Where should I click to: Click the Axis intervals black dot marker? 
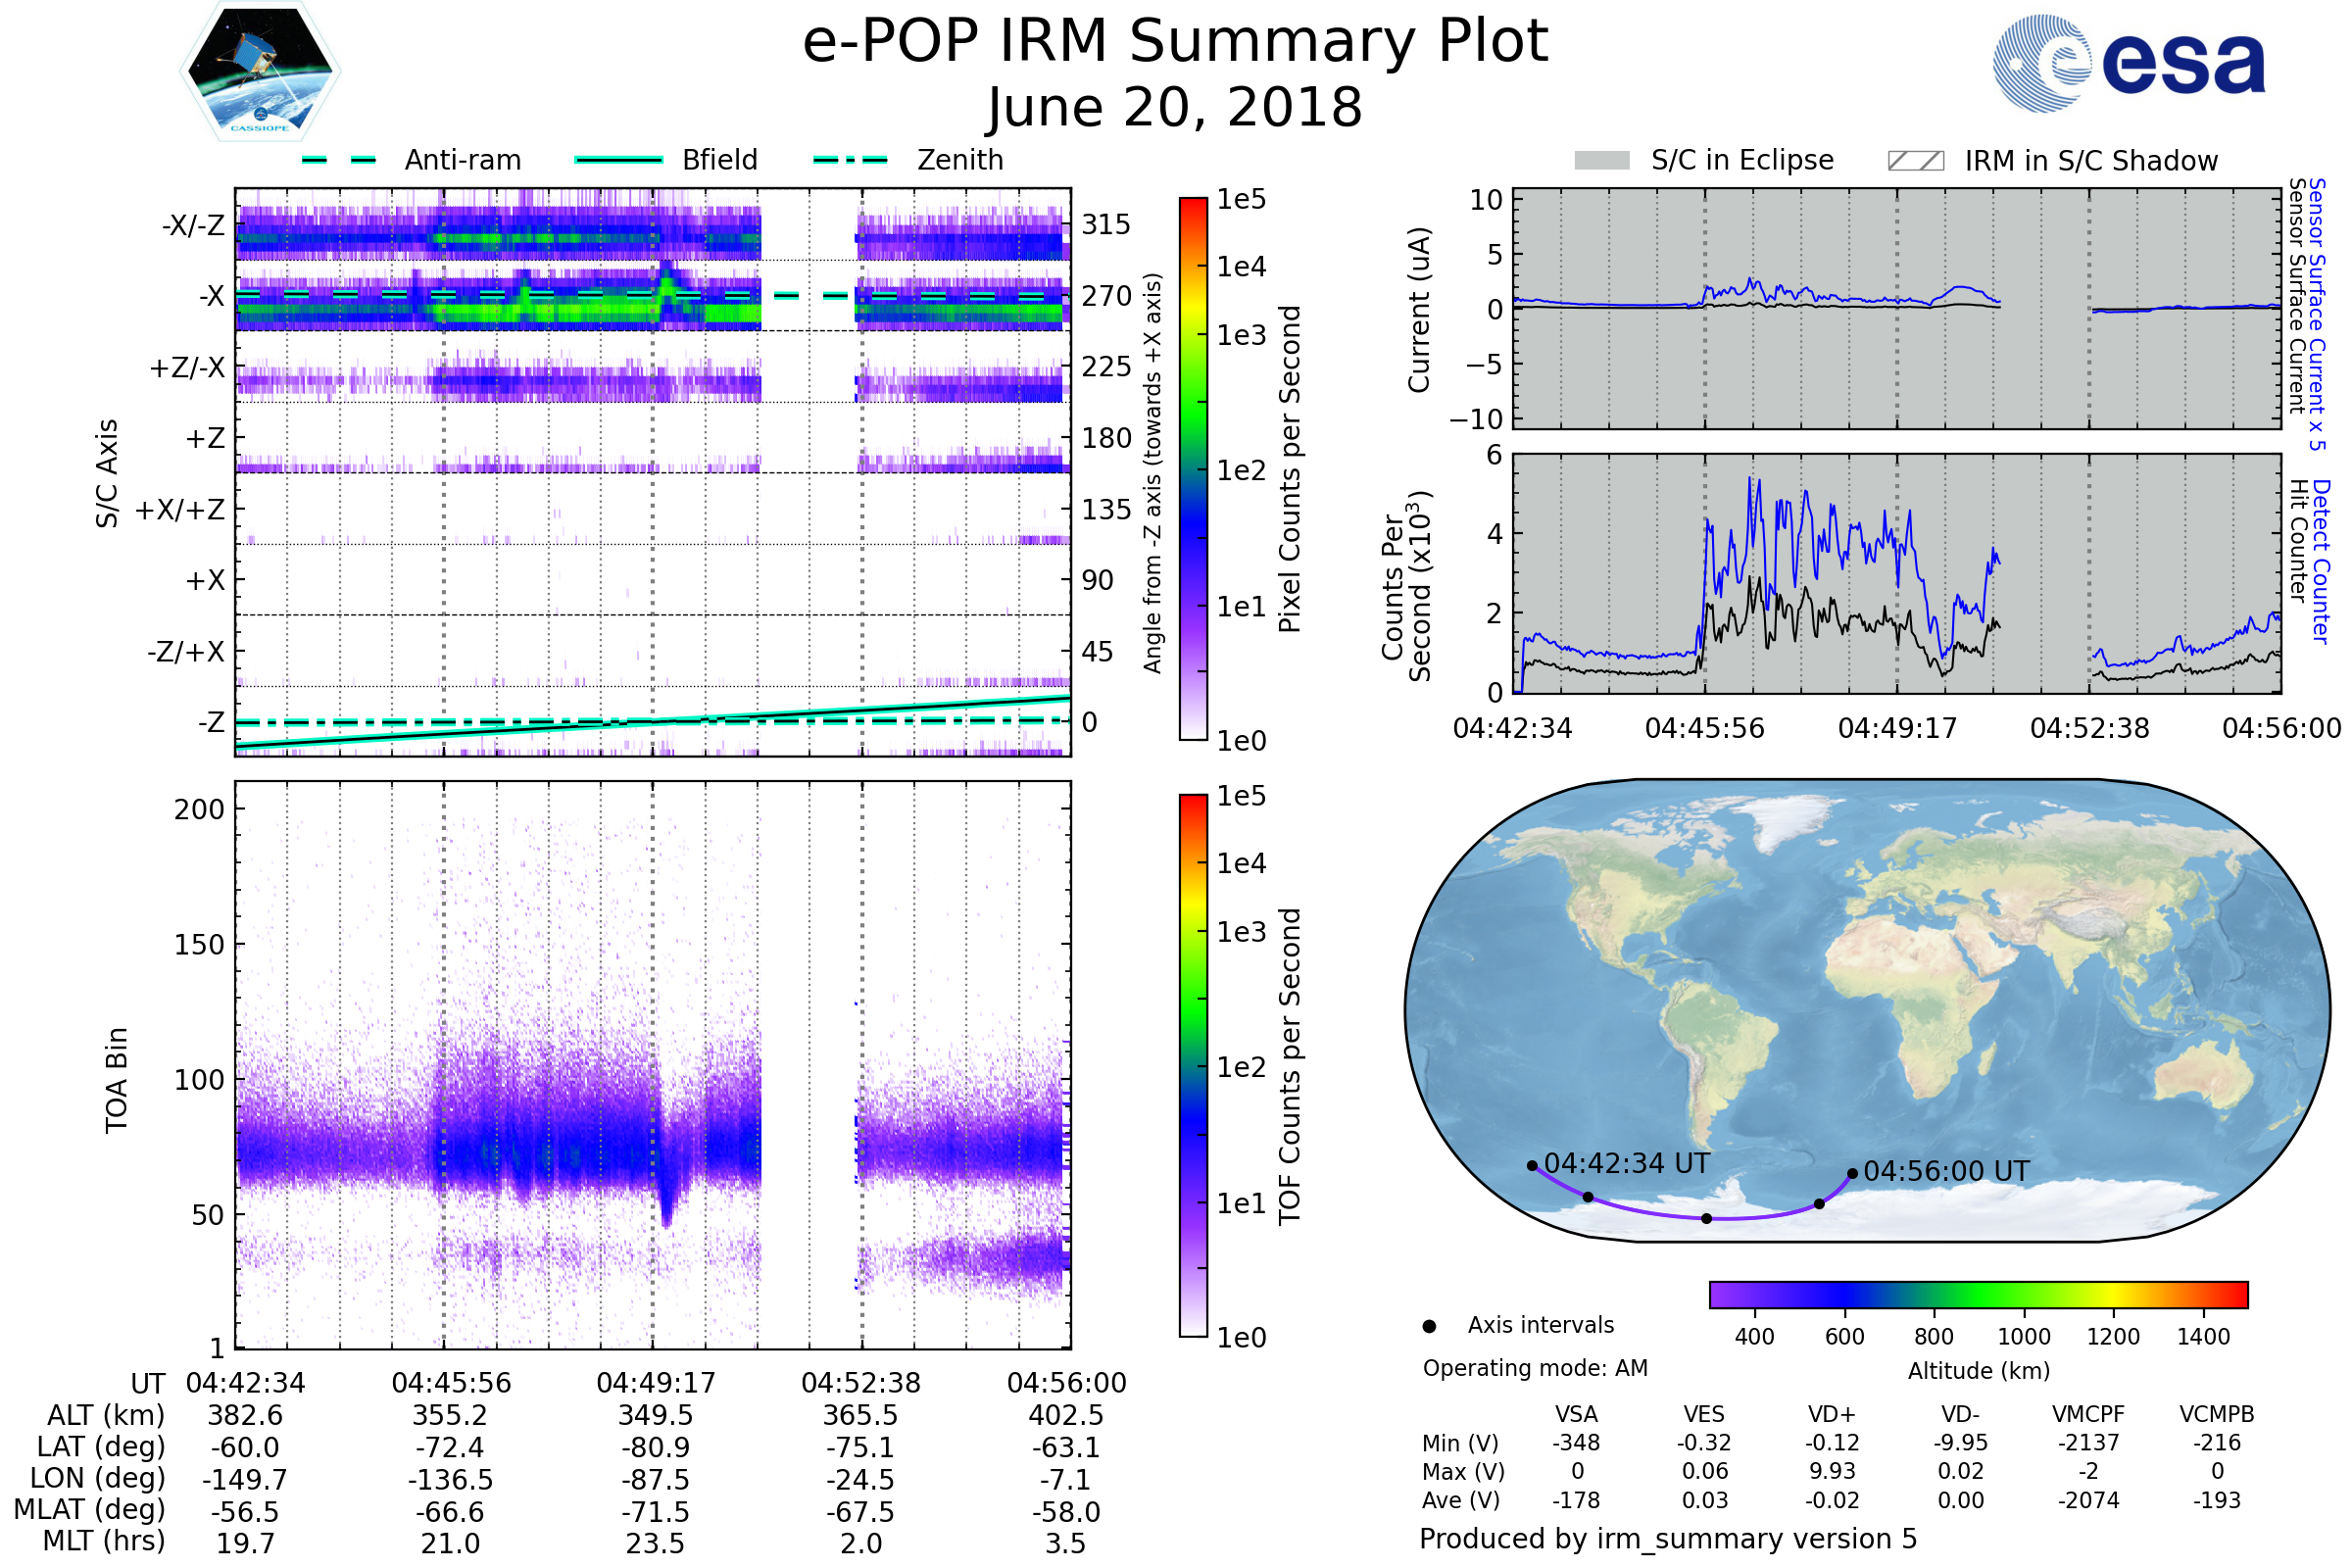tap(1429, 1326)
